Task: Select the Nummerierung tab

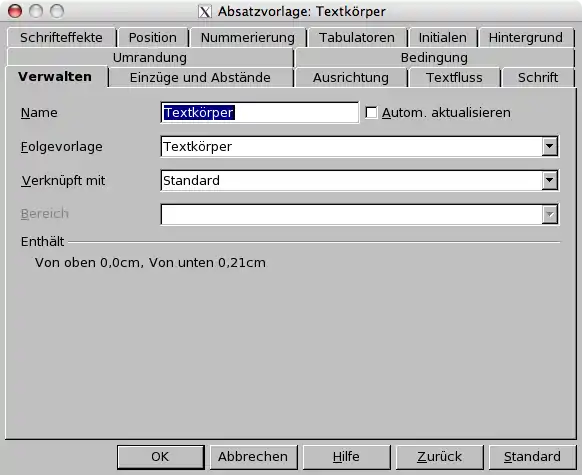Action: point(248,37)
